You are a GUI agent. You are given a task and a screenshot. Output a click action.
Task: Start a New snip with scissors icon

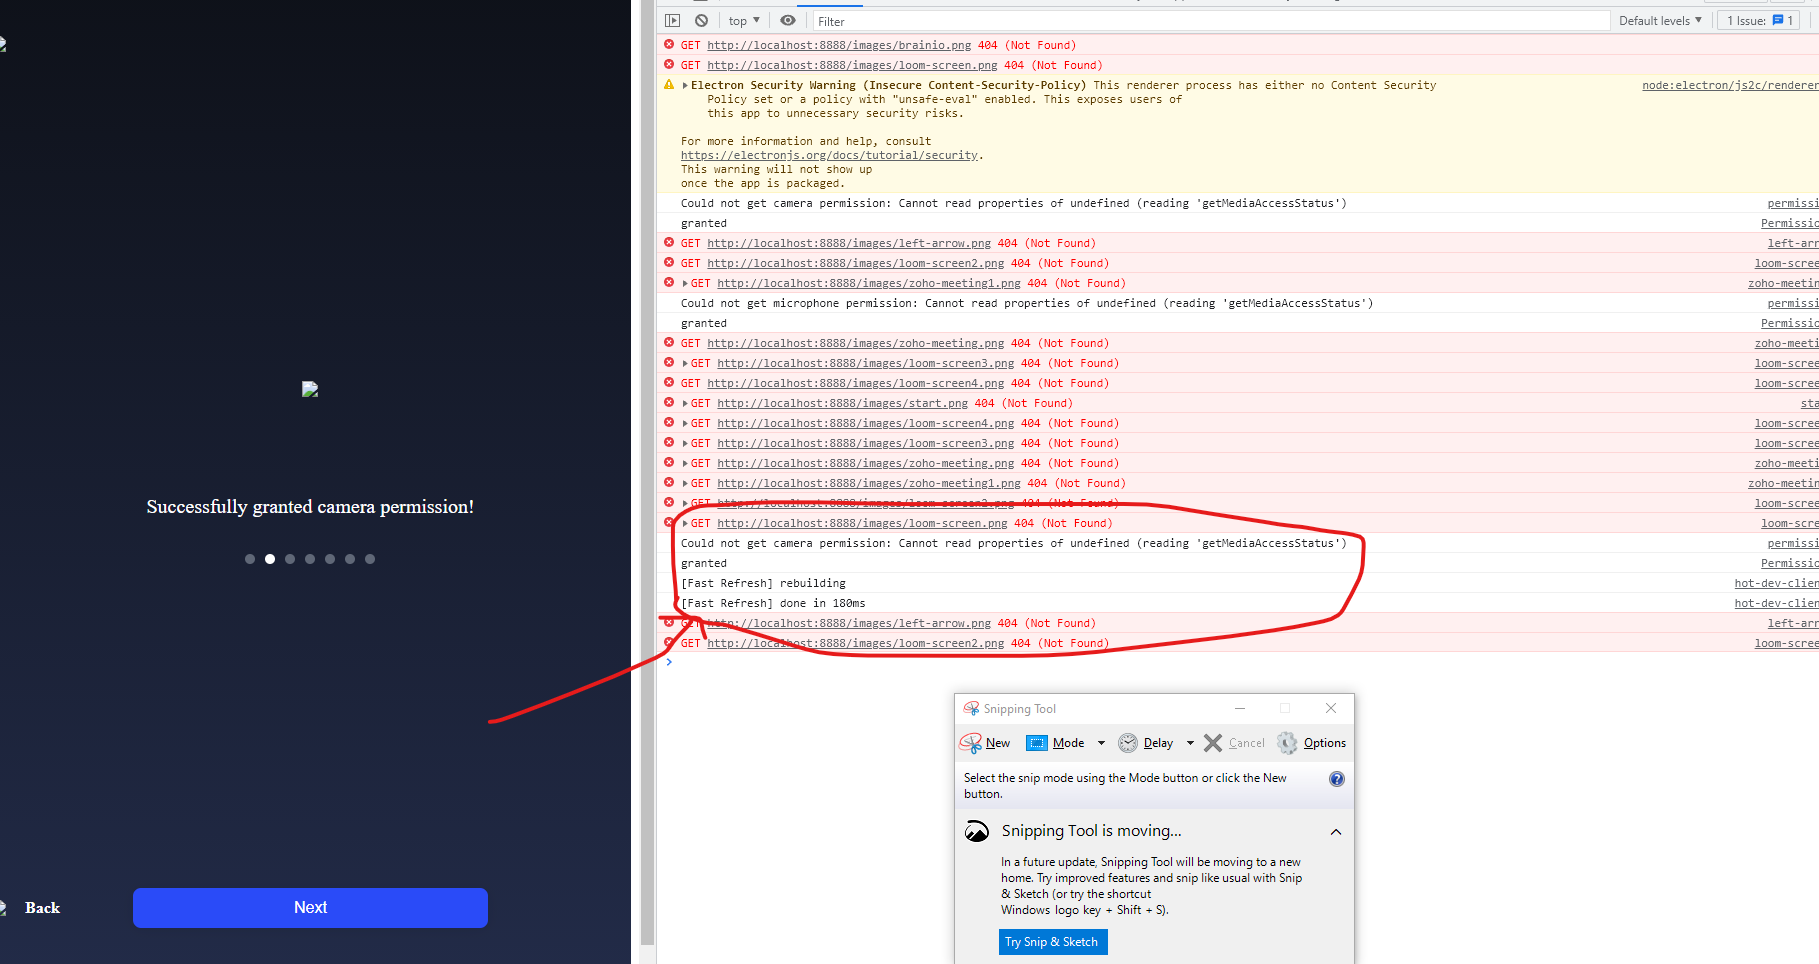tap(971, 743)
